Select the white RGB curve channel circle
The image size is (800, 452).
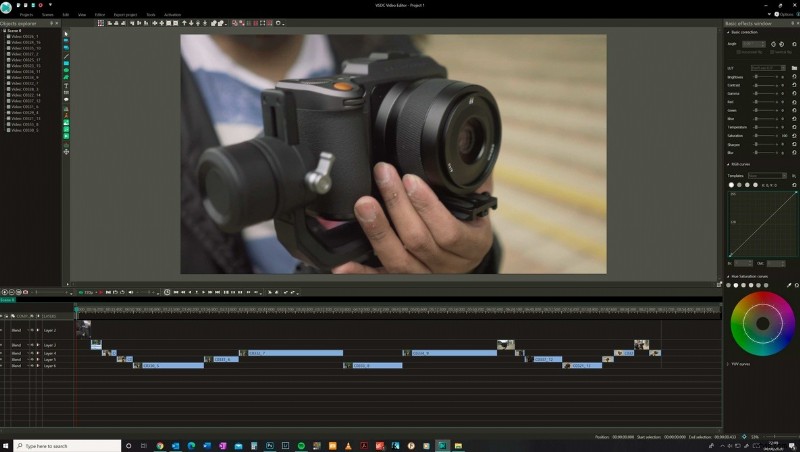pos(731,185)
